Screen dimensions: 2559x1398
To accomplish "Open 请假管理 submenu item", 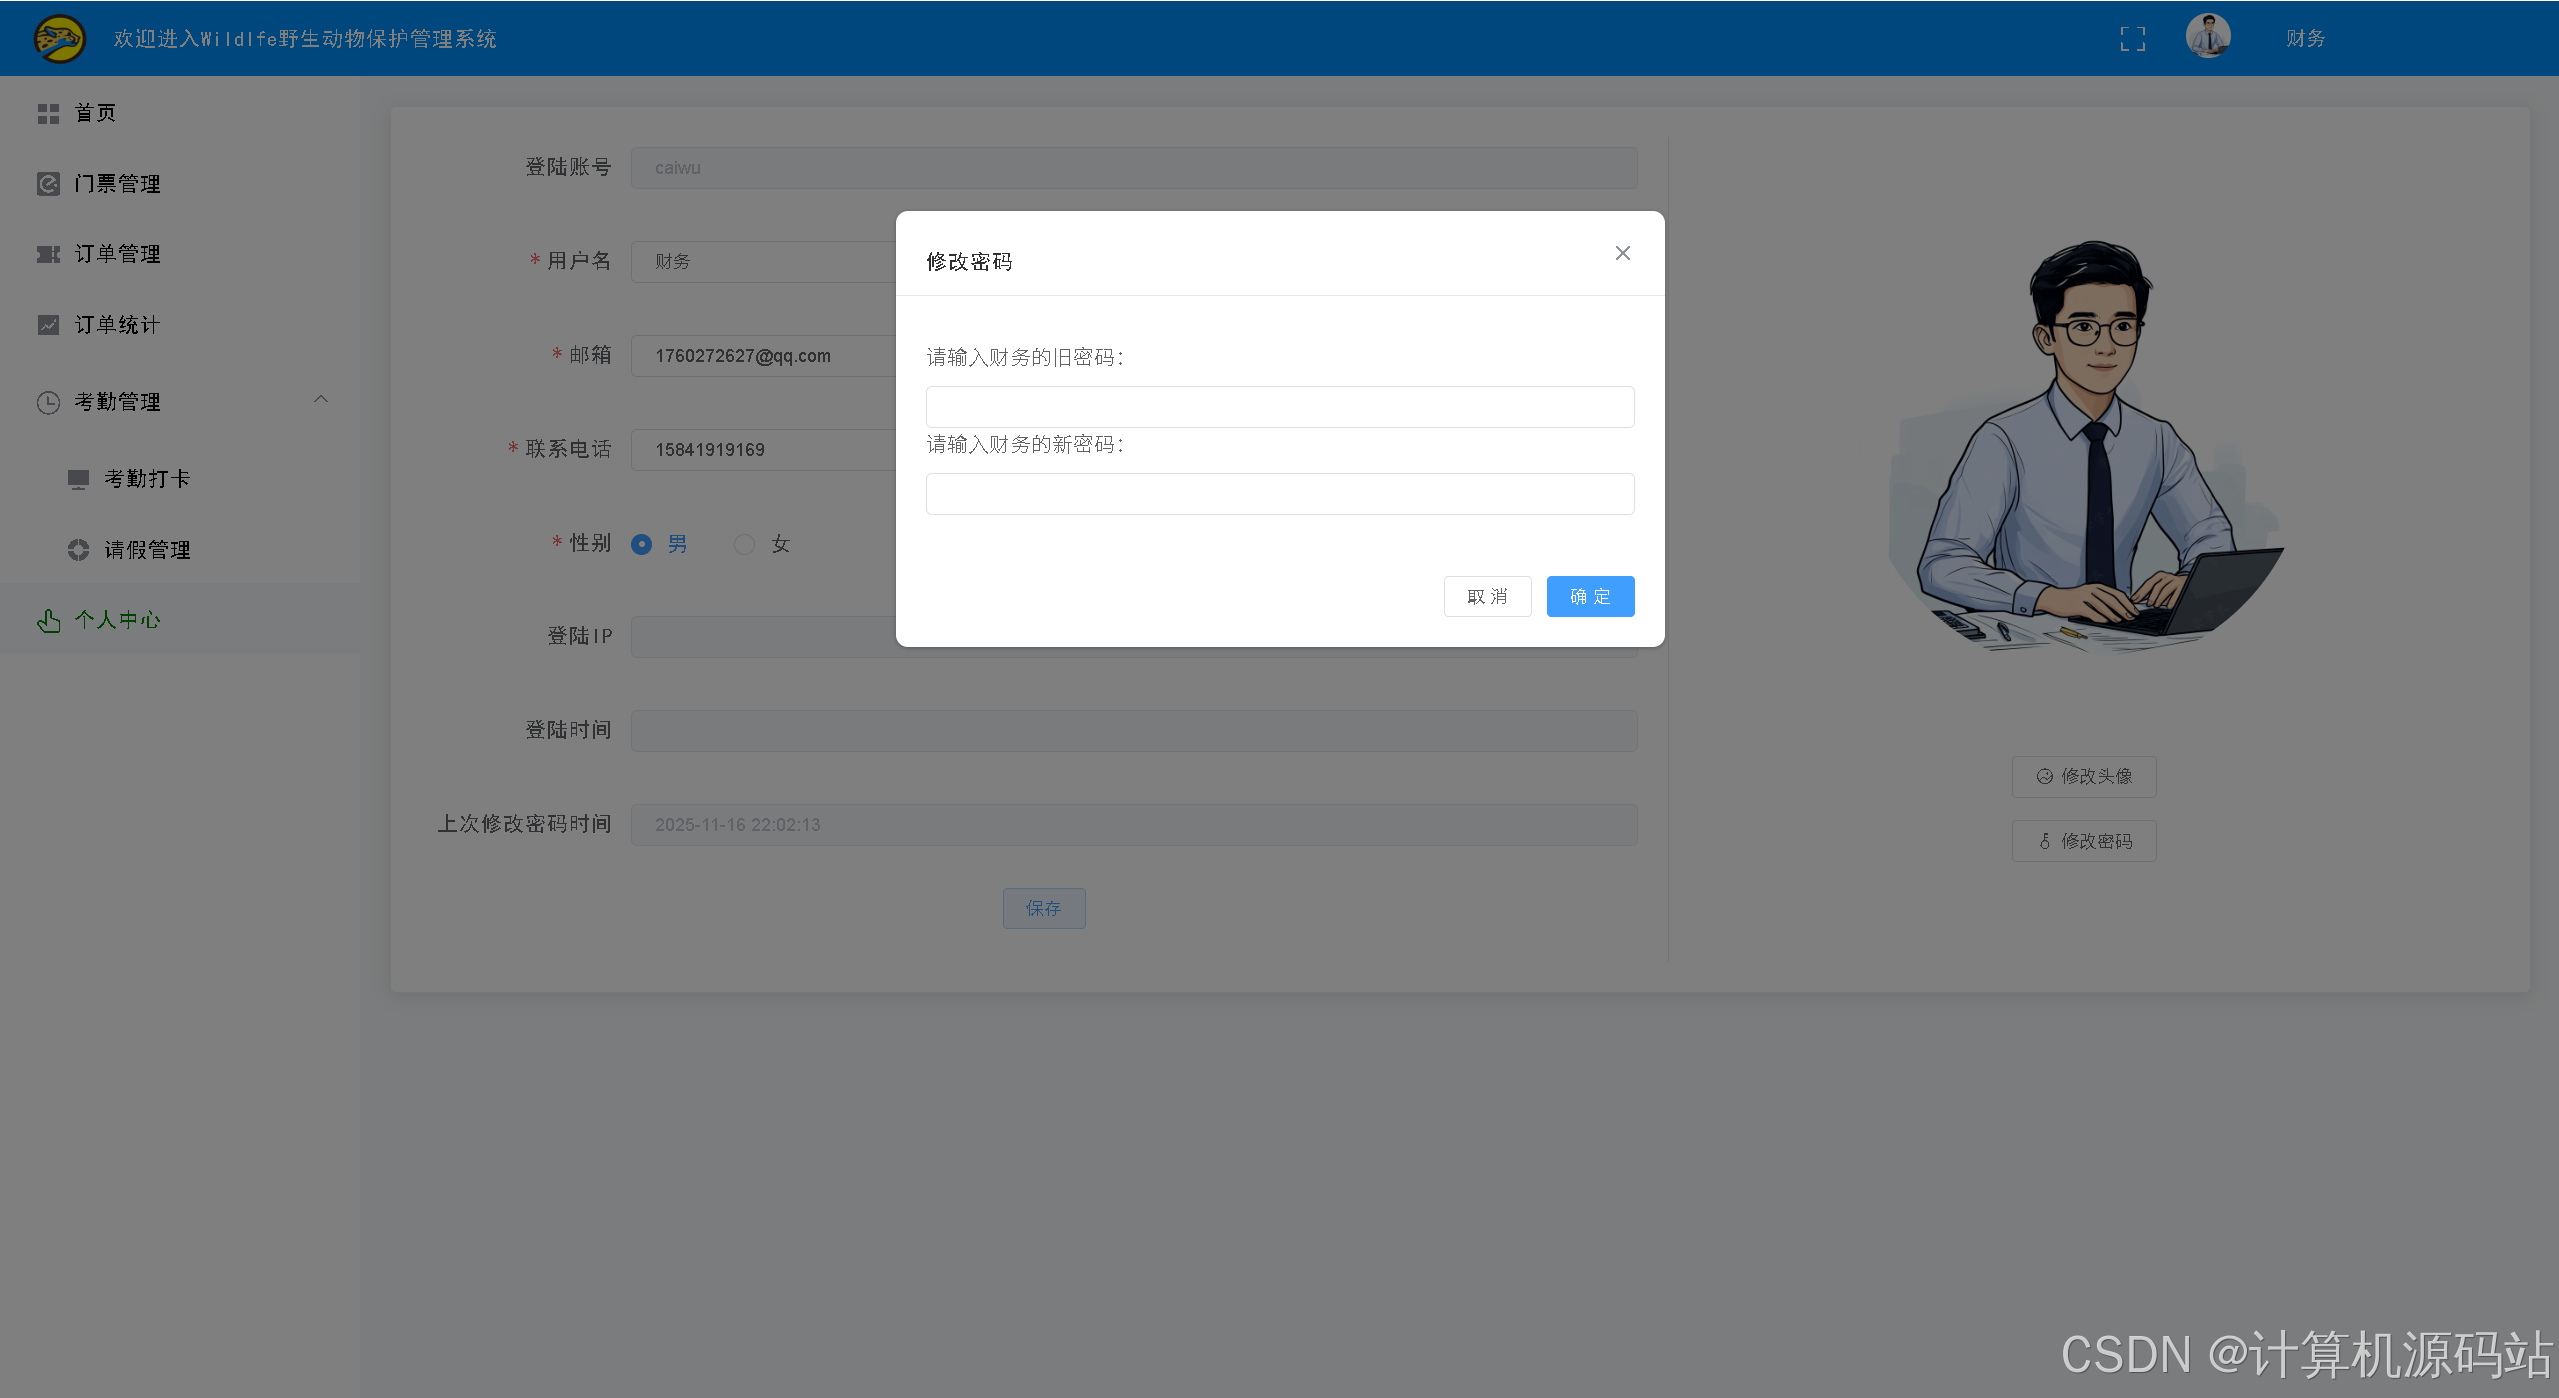I will point(180,550).
